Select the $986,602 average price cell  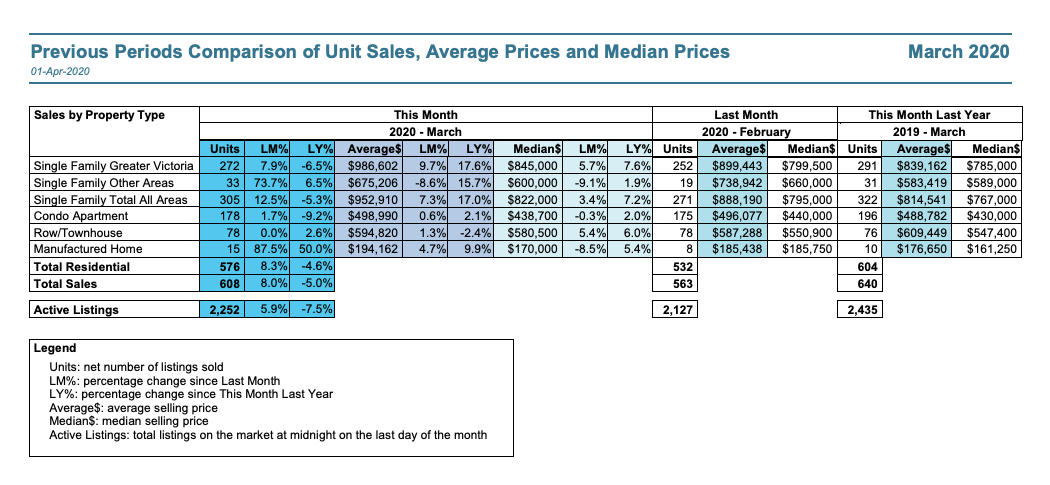371,166
